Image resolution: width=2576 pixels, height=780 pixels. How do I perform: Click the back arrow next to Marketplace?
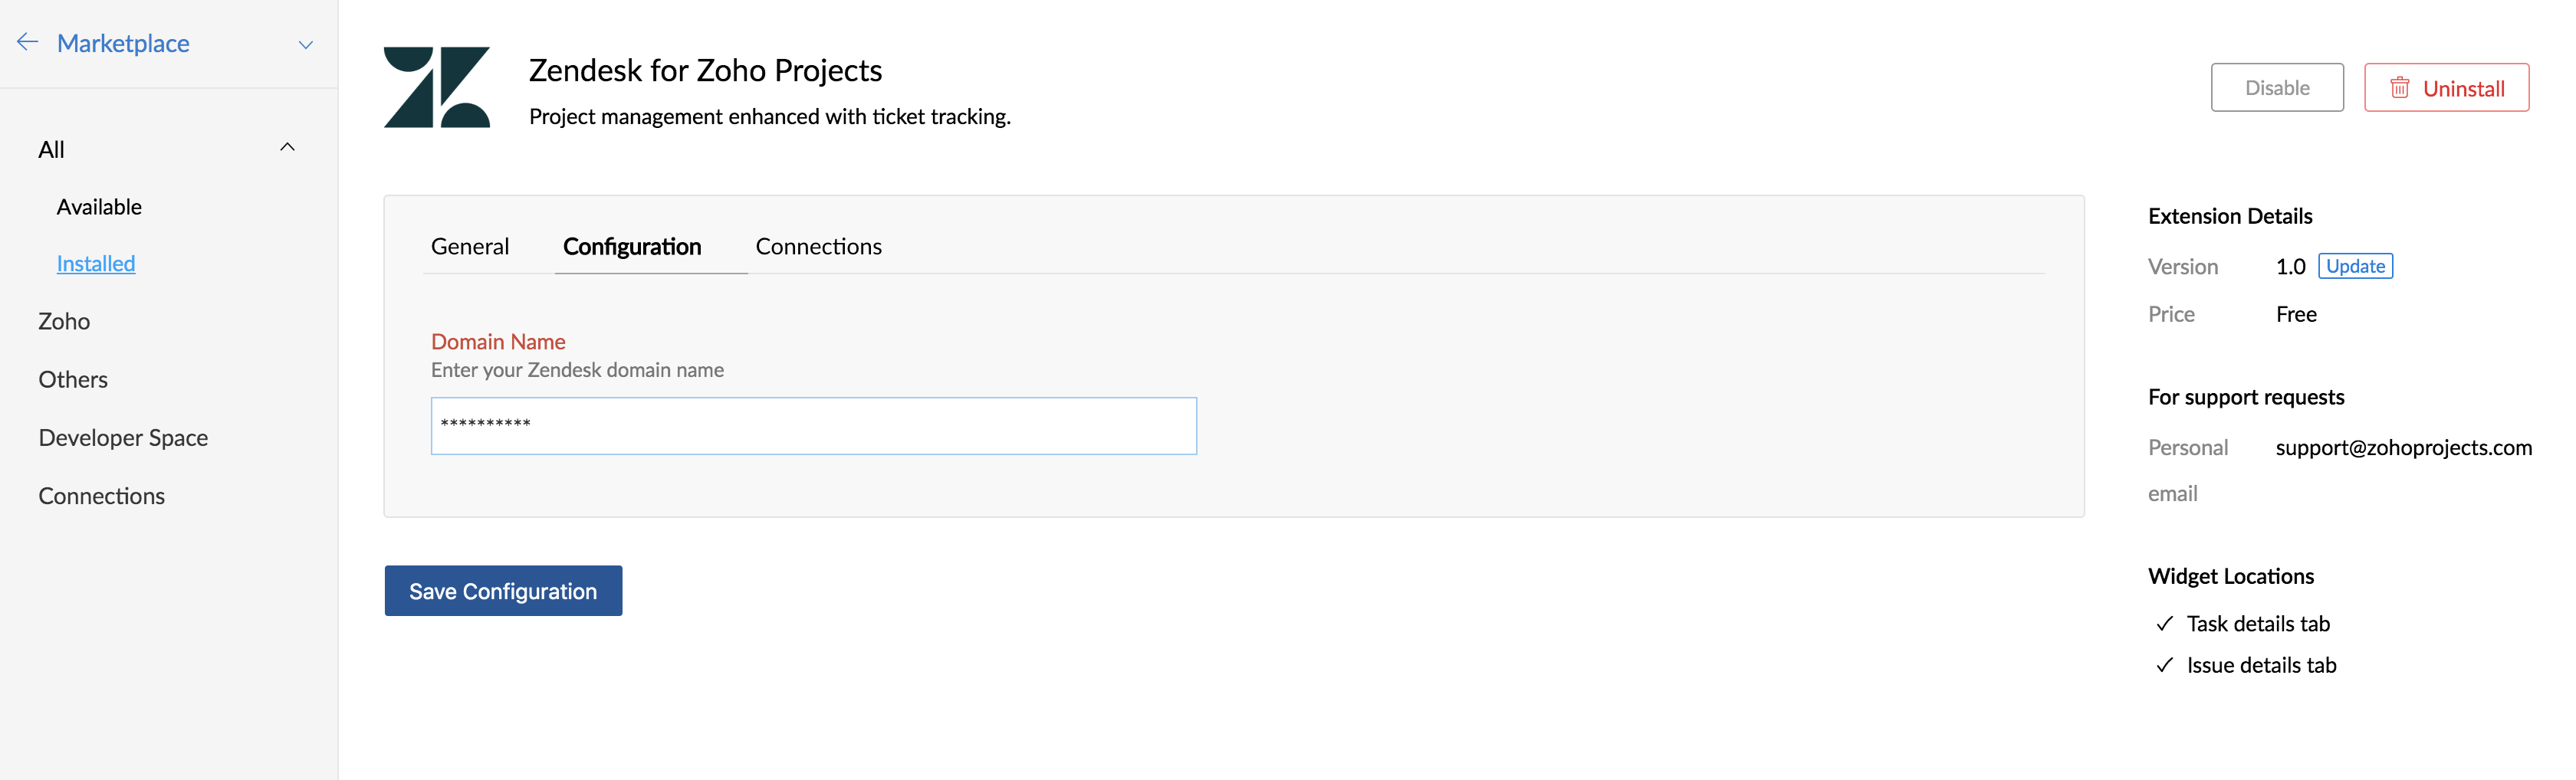(x=28, y=42)
